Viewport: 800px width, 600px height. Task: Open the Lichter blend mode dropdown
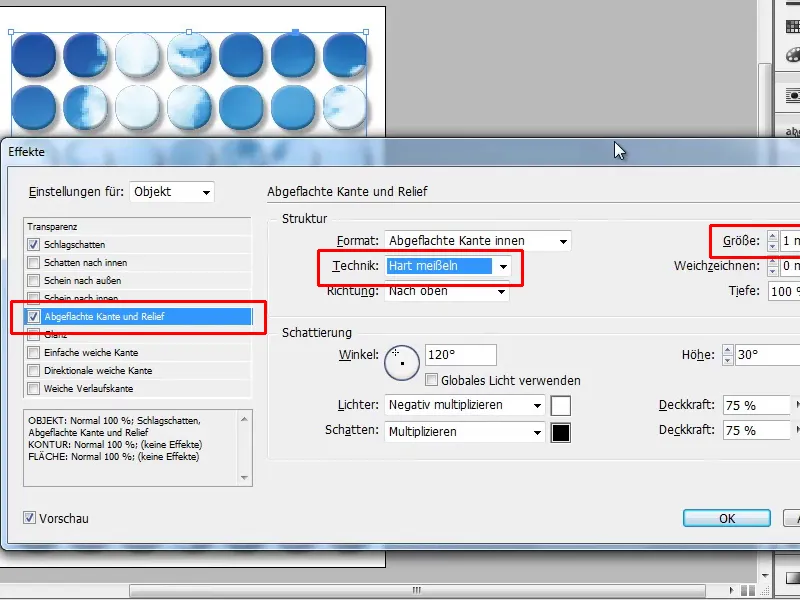click(461, 406)
